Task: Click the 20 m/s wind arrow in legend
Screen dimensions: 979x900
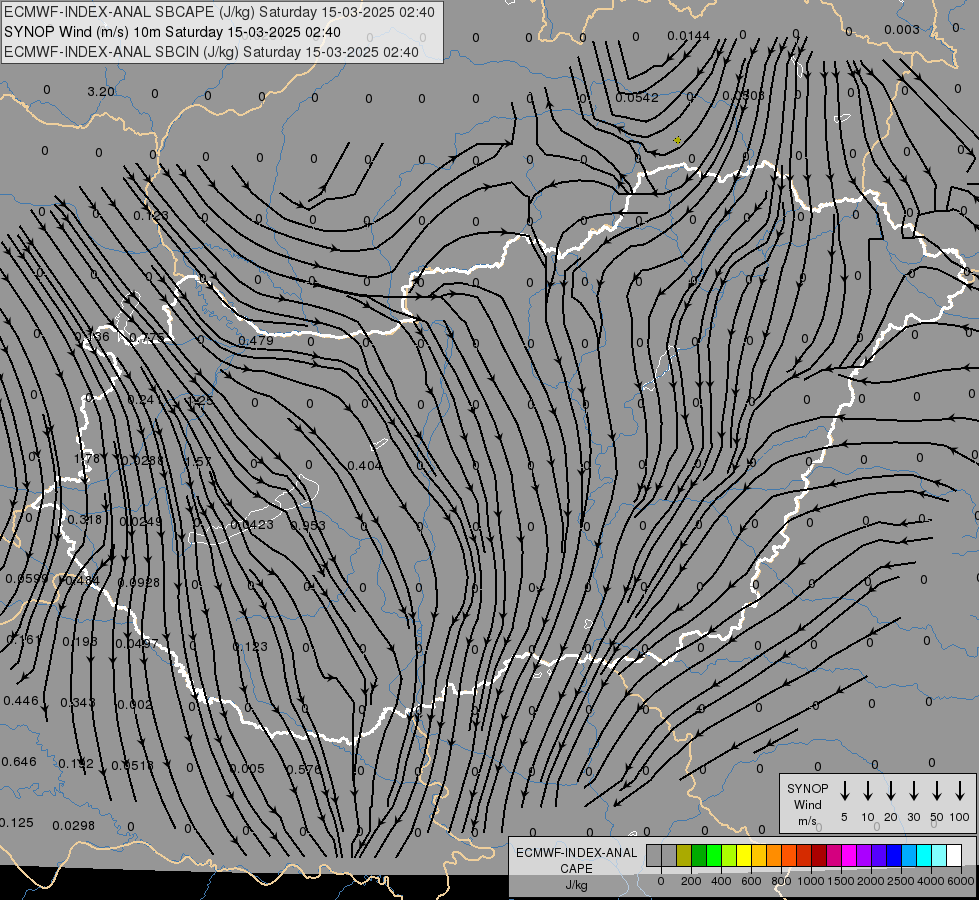Action: 890,791
